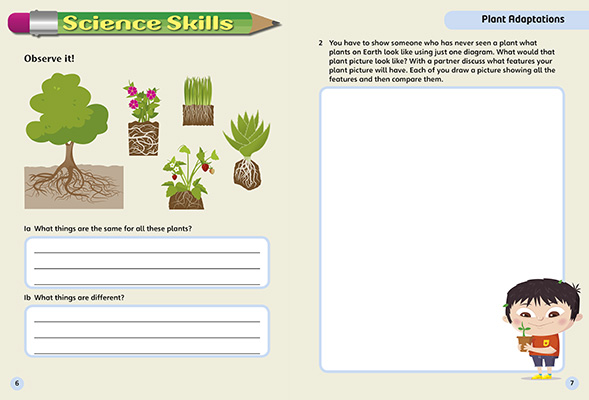Click the question 2 instruction paragraph

pyautogui.click(x=437, y=61)
